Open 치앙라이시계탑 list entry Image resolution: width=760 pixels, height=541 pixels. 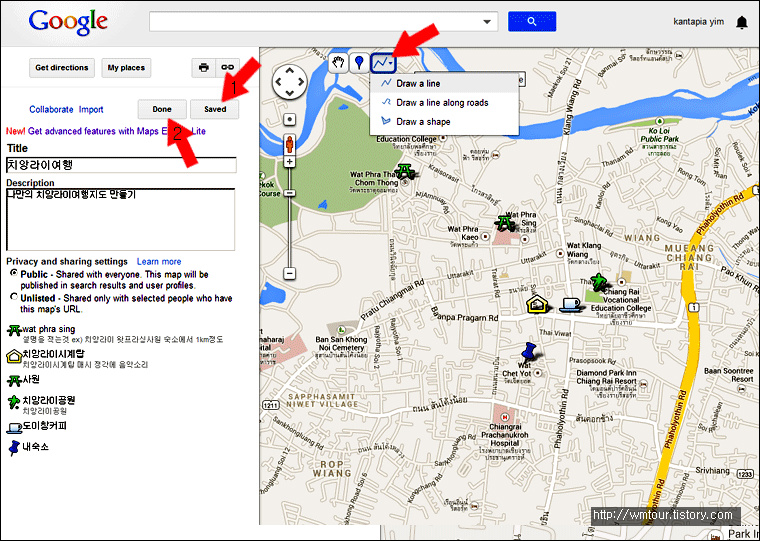pyautogui.click(x=53, y=354)
